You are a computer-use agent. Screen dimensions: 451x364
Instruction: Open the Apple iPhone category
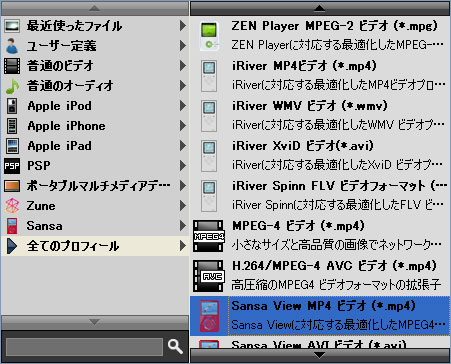[x=95, y=126]
